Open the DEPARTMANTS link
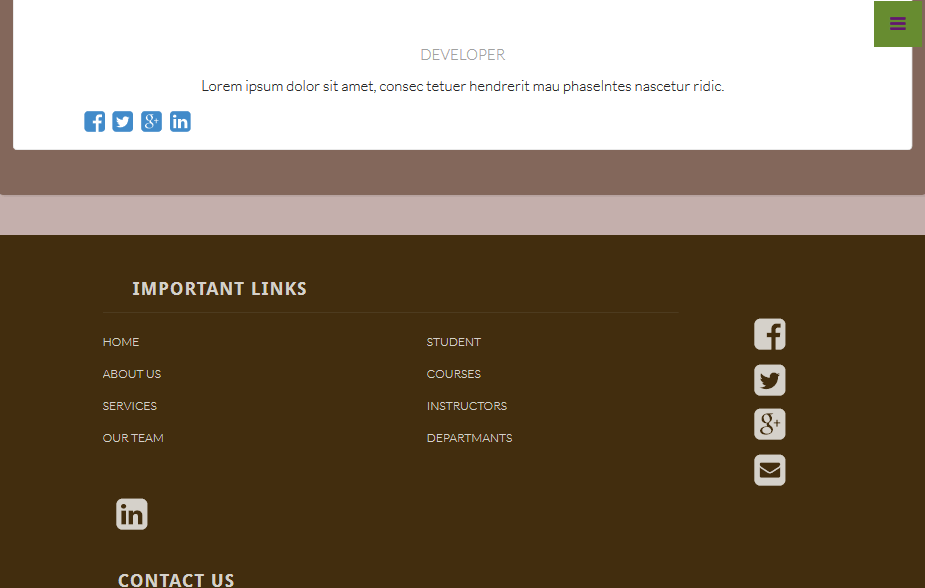This screenshot has width=925, height=588. pos(469,438)
